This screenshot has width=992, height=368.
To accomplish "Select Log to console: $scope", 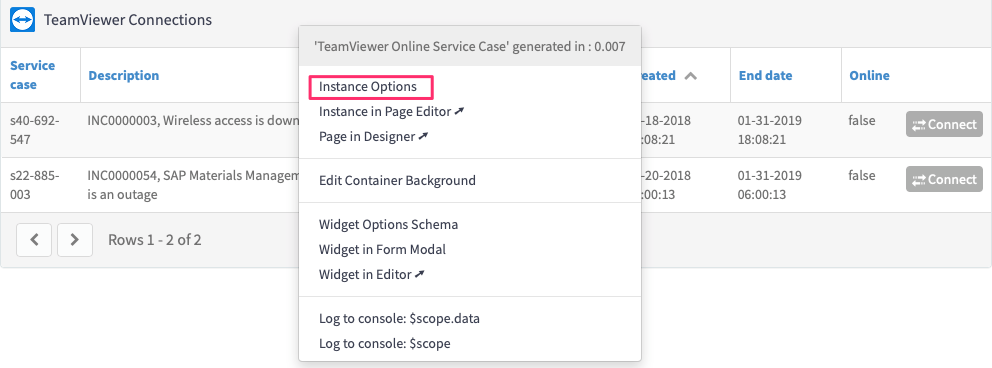I will coord(385,344).
